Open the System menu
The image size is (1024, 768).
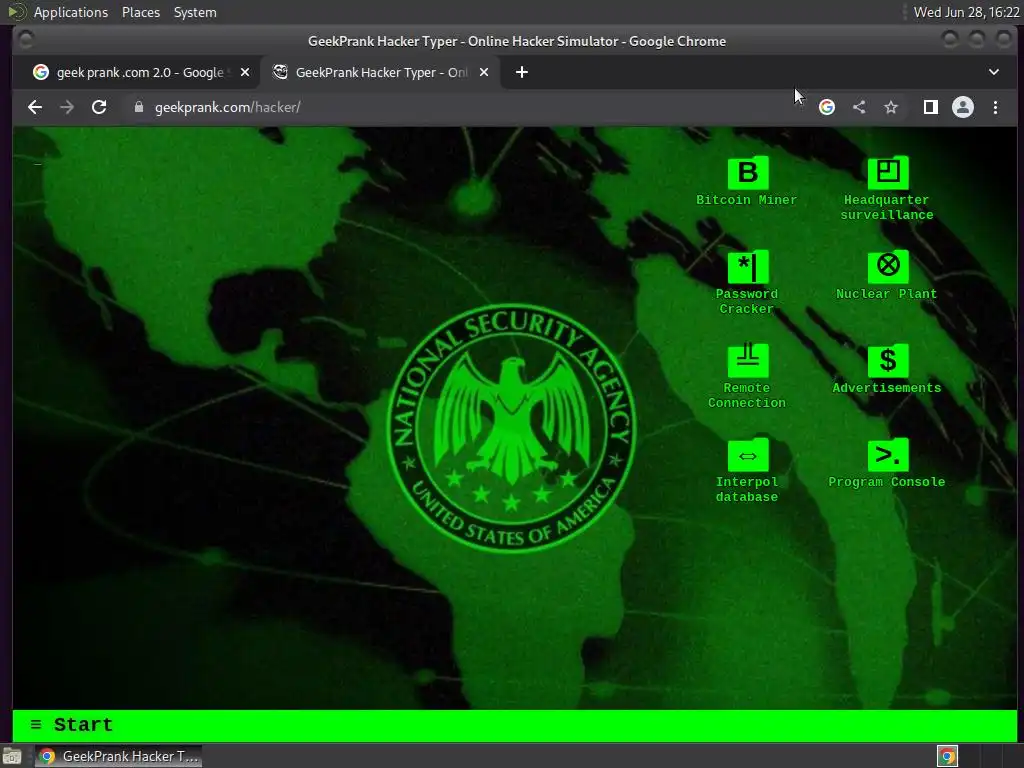pyautogui.click(x=195, y=12)
